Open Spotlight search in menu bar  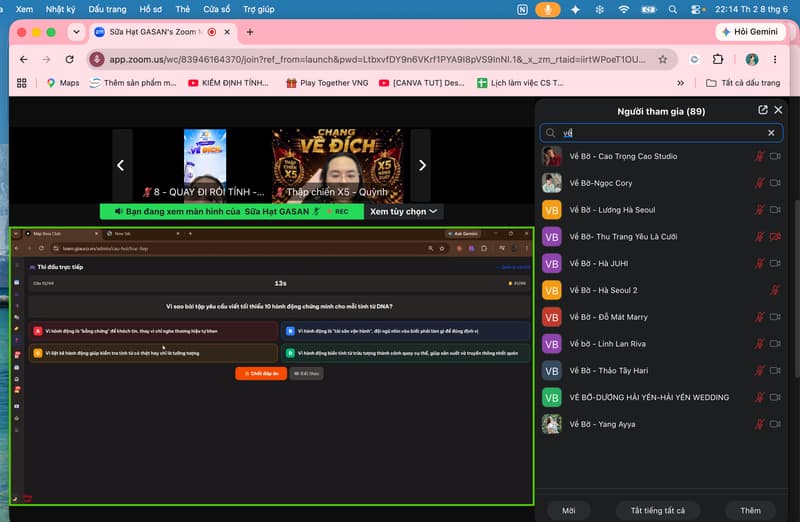(672, 9)
